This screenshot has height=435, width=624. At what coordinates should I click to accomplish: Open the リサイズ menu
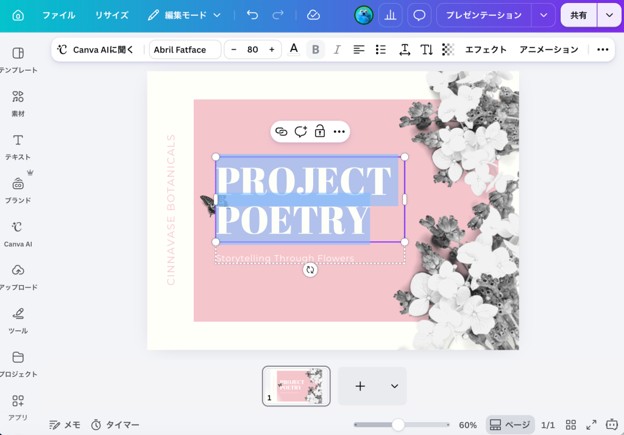111,15
